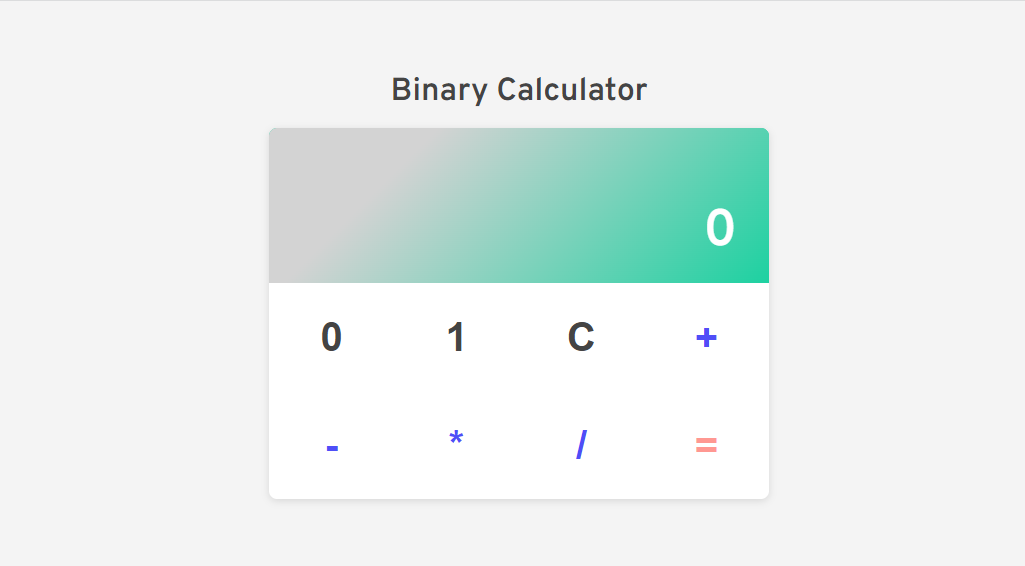Click the binary digit 0 key
Image resolution: width=1025 pixels, height=566 pixels.
pyautogui.click(x=331, y=337)
